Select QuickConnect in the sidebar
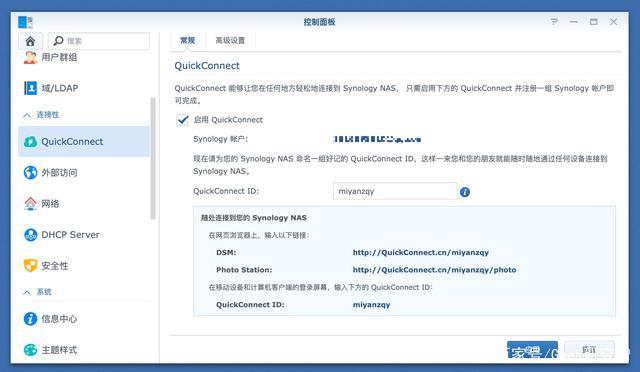 tap(84, 141)
